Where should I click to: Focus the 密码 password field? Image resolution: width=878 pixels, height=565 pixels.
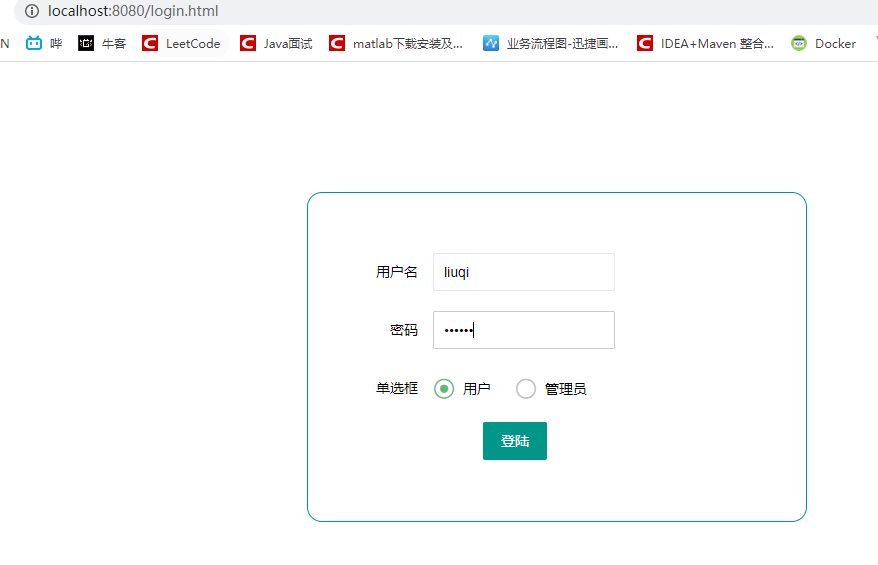524,330
